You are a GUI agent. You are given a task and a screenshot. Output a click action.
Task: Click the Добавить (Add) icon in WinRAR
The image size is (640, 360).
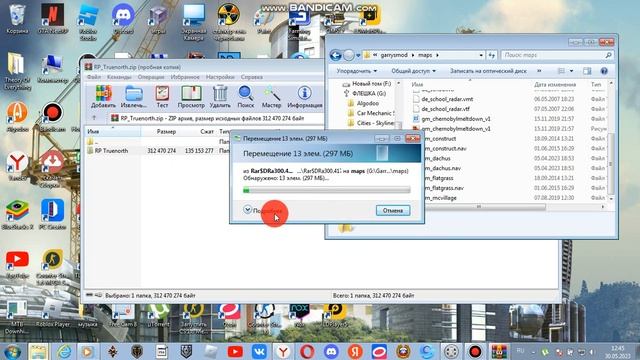tap(103, 96)
